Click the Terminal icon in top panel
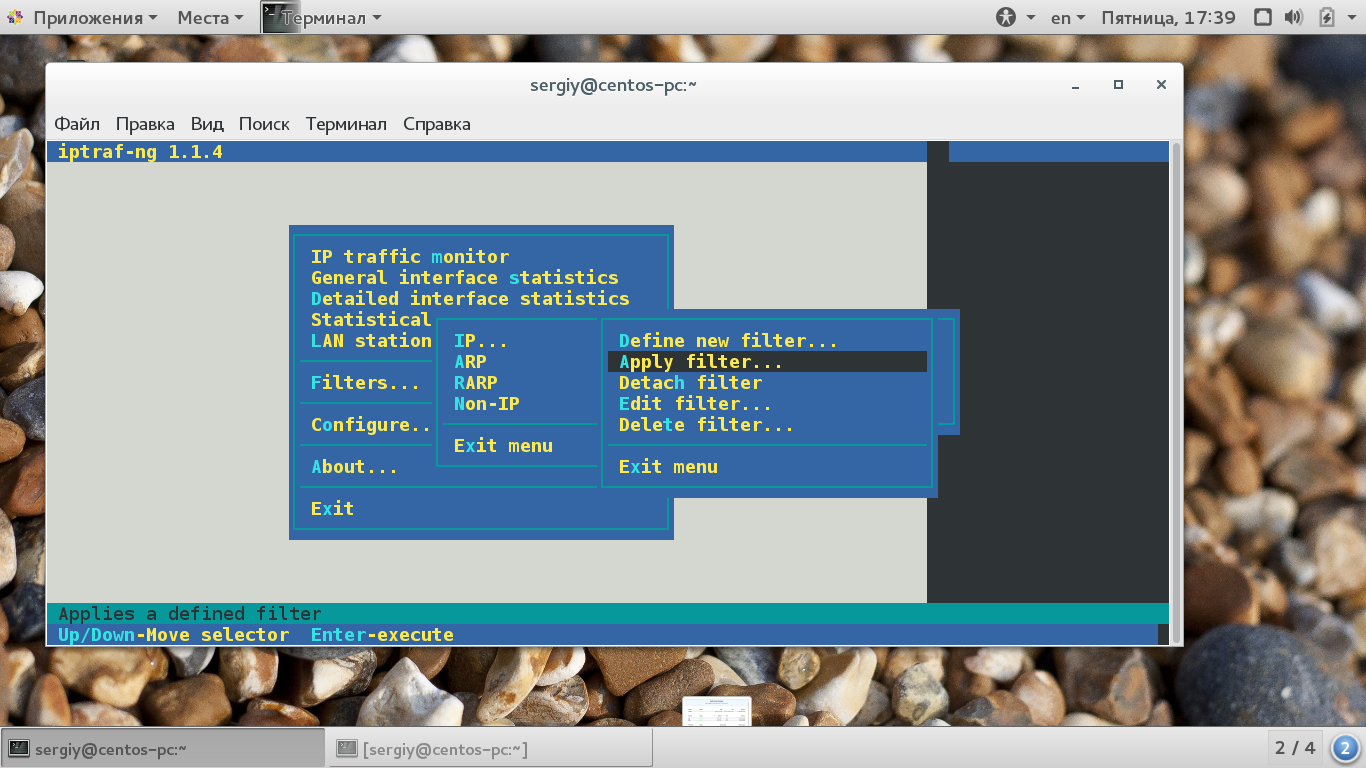Screen dimensions: 1366x768 click(280, 17)
